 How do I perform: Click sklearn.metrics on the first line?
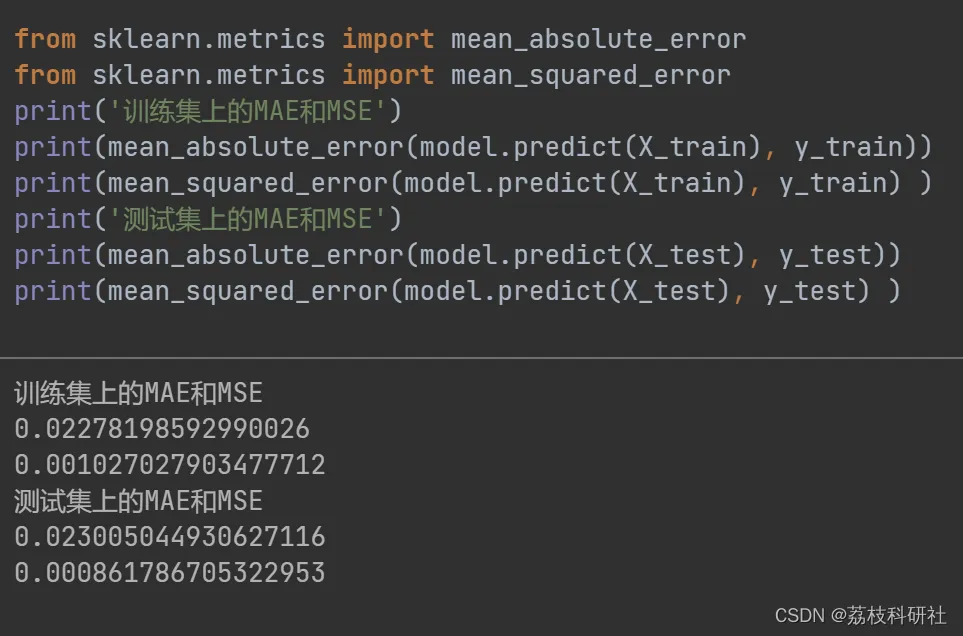(209, 39)
